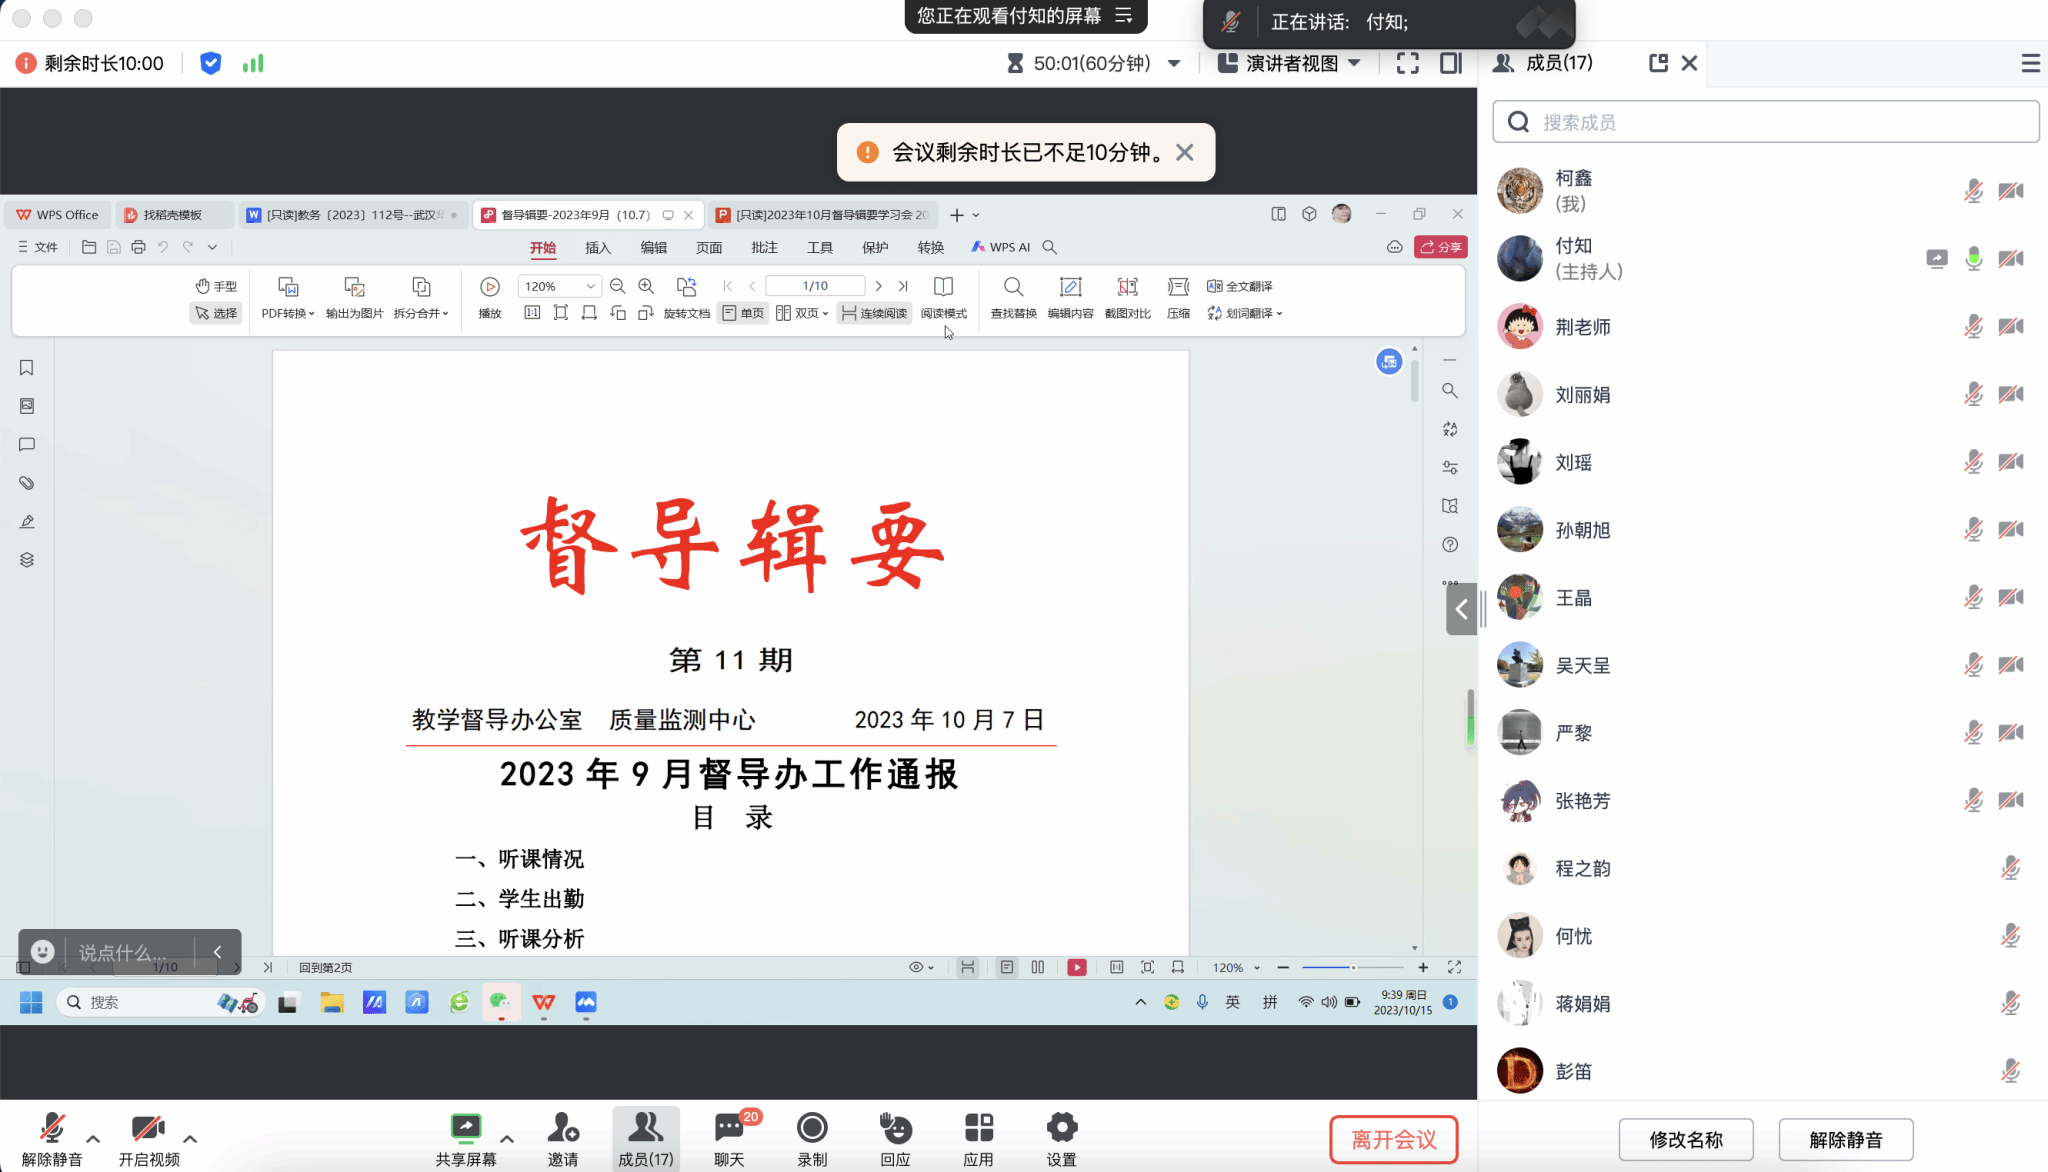Enter fullscreen with the expand icon
This screenshot has height=1172, width=2048.
click(x=1407, y=63)
